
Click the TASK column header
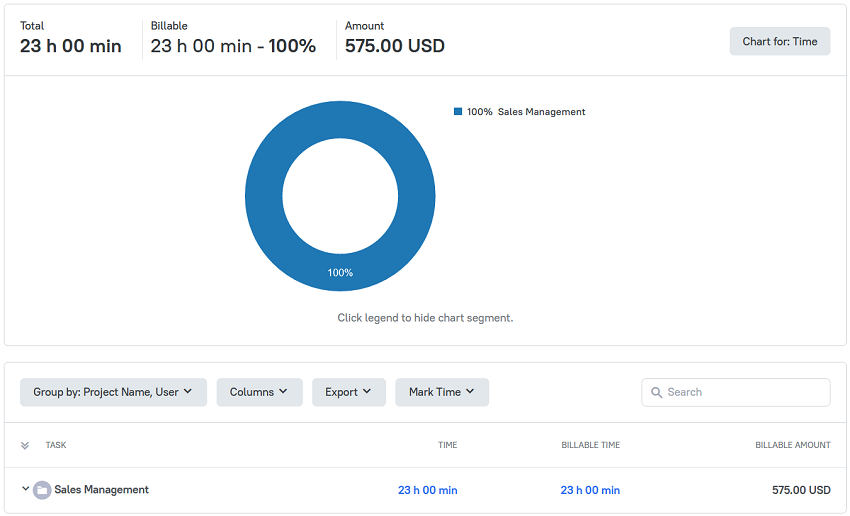pyautogui.click(x=56, y=445)
